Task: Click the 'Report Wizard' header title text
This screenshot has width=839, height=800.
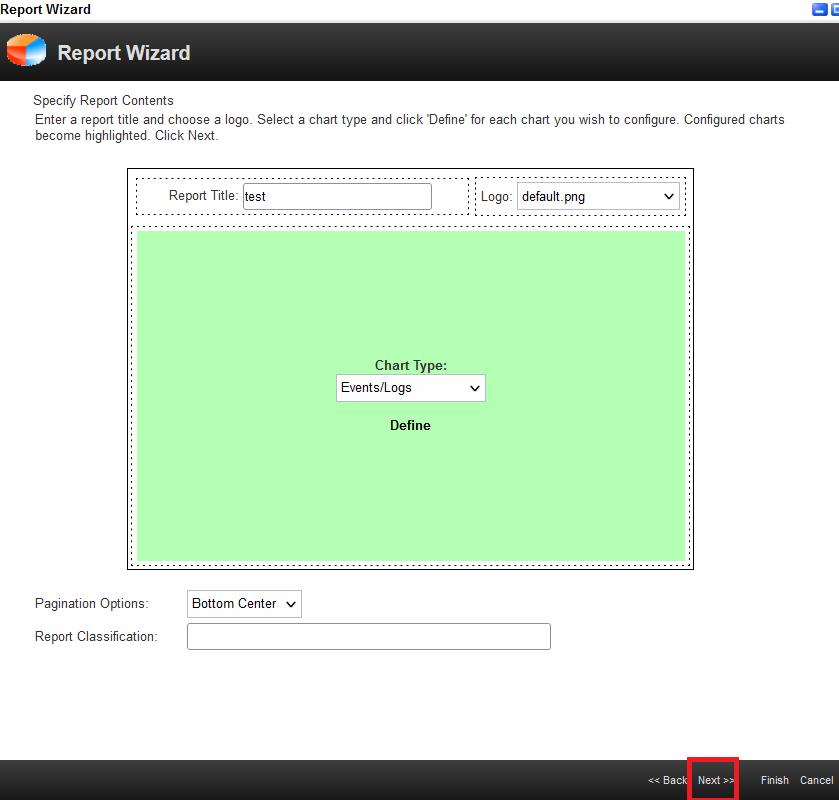Action: point(124,52)
